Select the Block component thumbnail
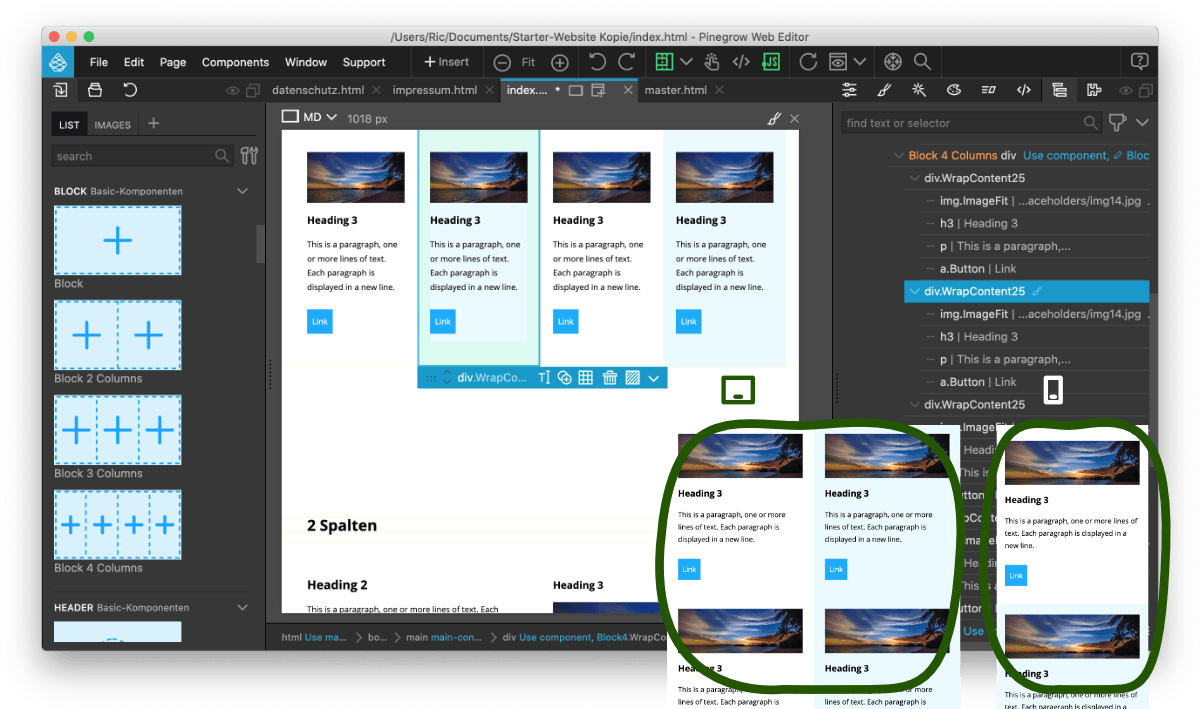The image size is (1200, 709). click(x=118, y=240)
